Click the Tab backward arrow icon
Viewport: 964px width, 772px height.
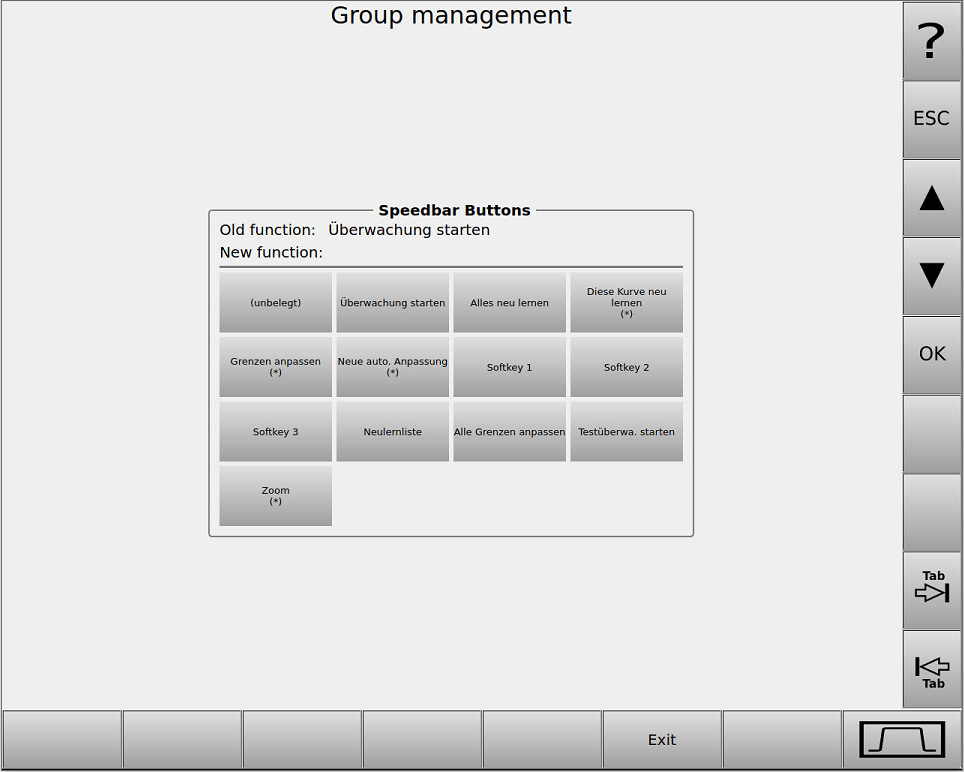pyautogui.click(x=932, y=669)
